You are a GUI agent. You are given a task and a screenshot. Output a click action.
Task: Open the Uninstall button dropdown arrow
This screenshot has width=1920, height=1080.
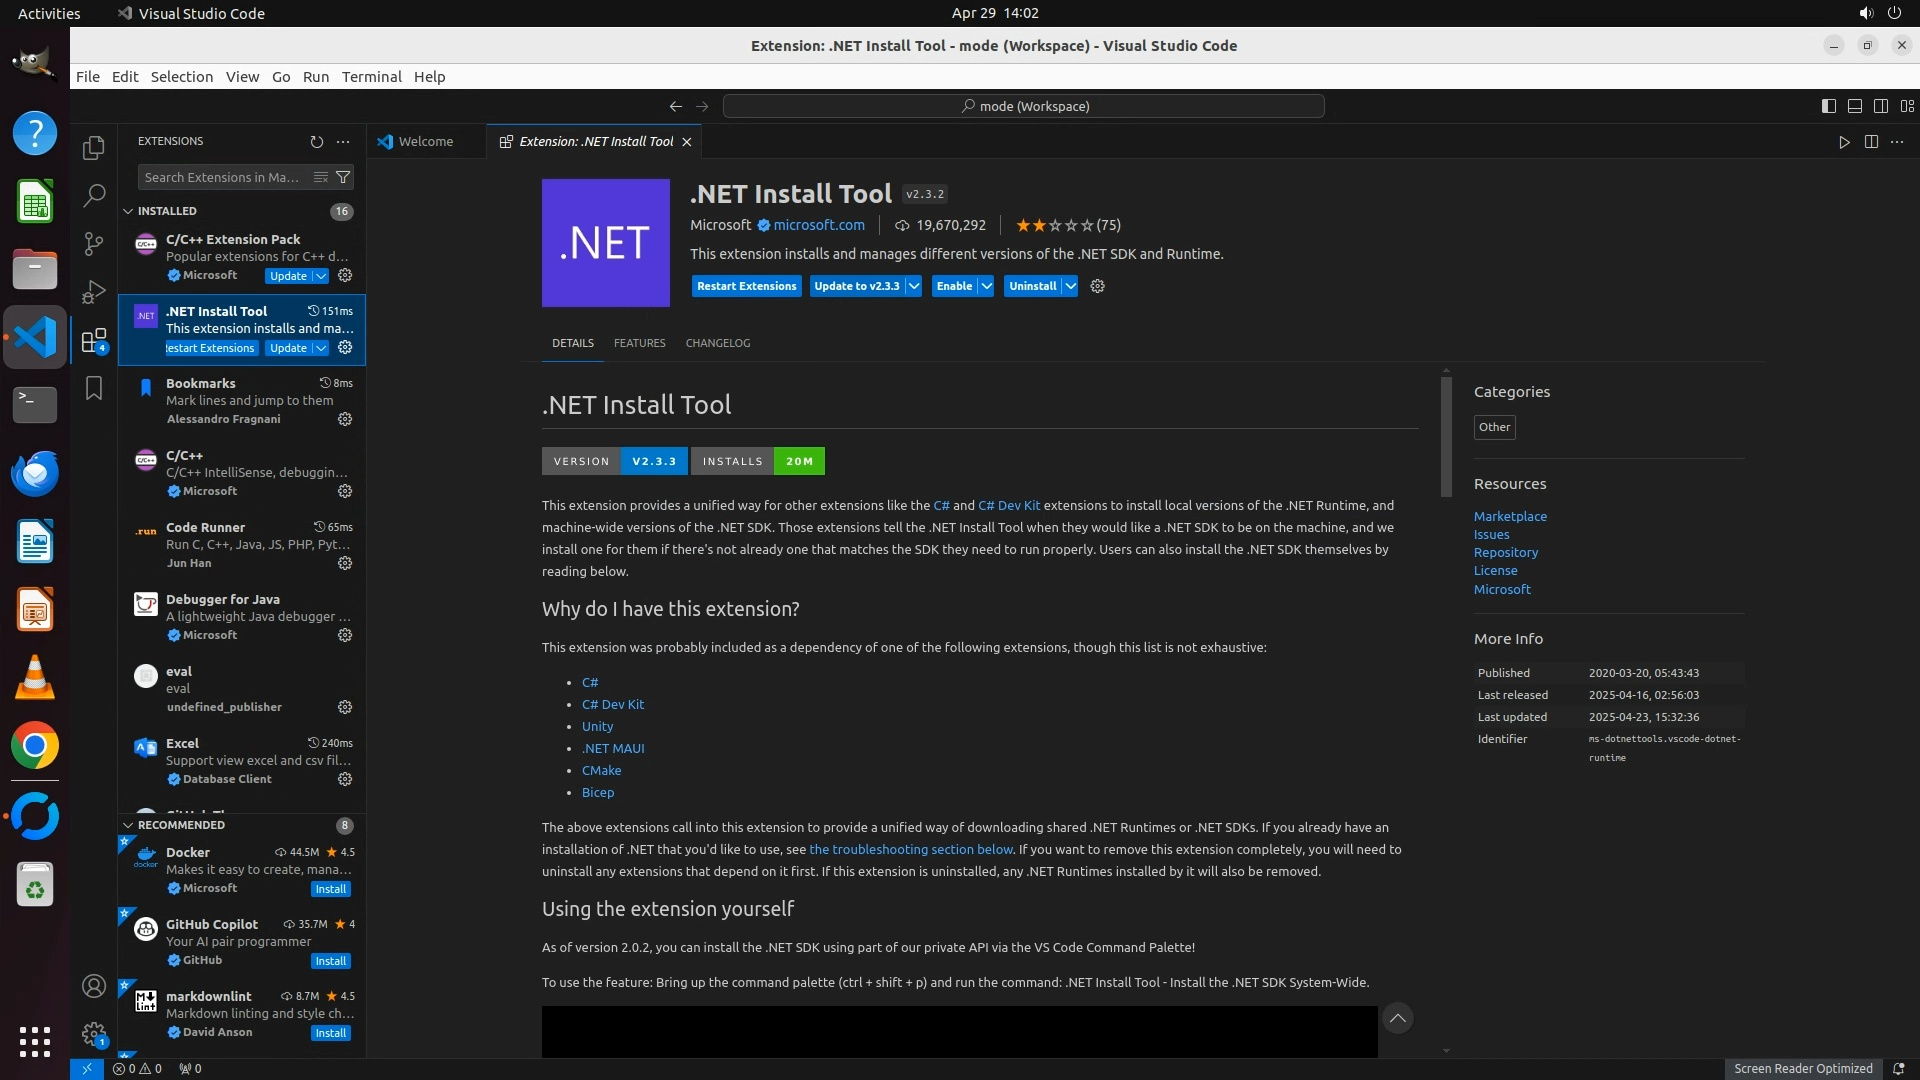pyautogui.click(x=1070, y=286)
